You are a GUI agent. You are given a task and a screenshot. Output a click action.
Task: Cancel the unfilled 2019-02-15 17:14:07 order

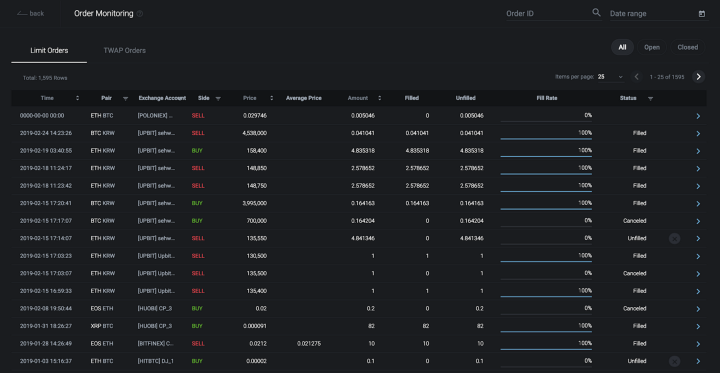tap(674, 238)
